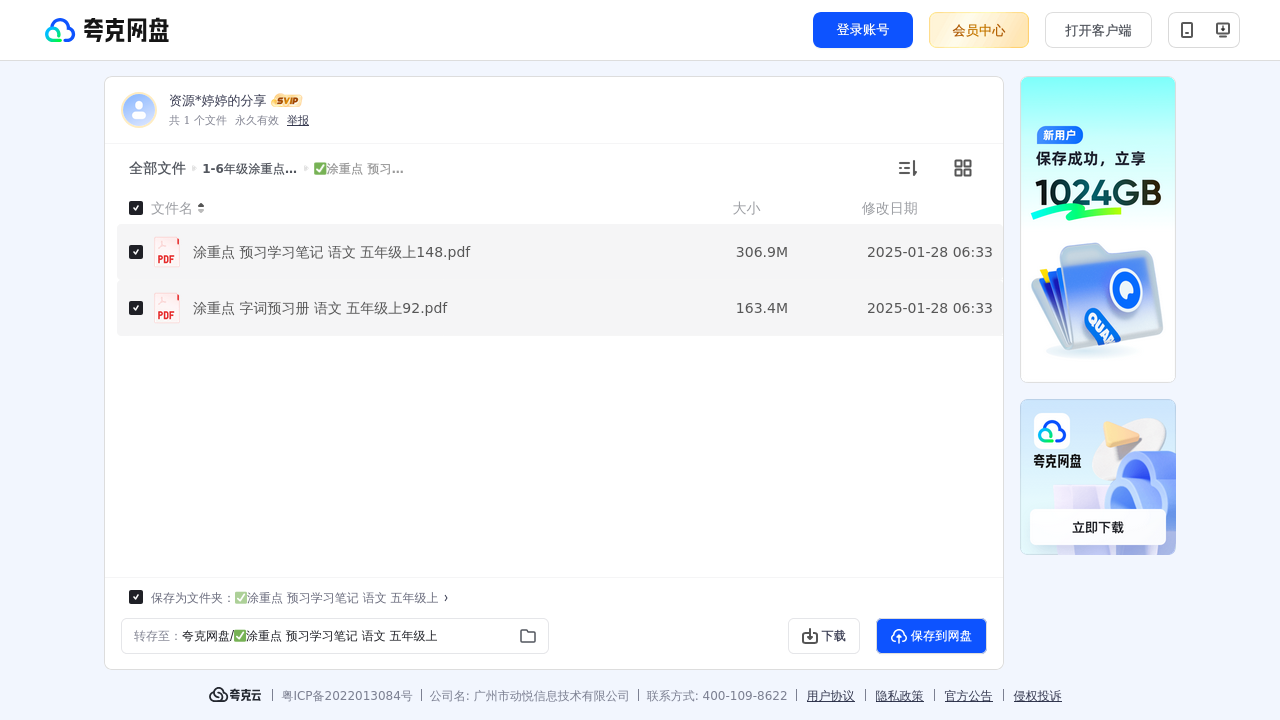
Task: Switch to grid view icon
Action: pyautogui.click(x=963, y=168)
